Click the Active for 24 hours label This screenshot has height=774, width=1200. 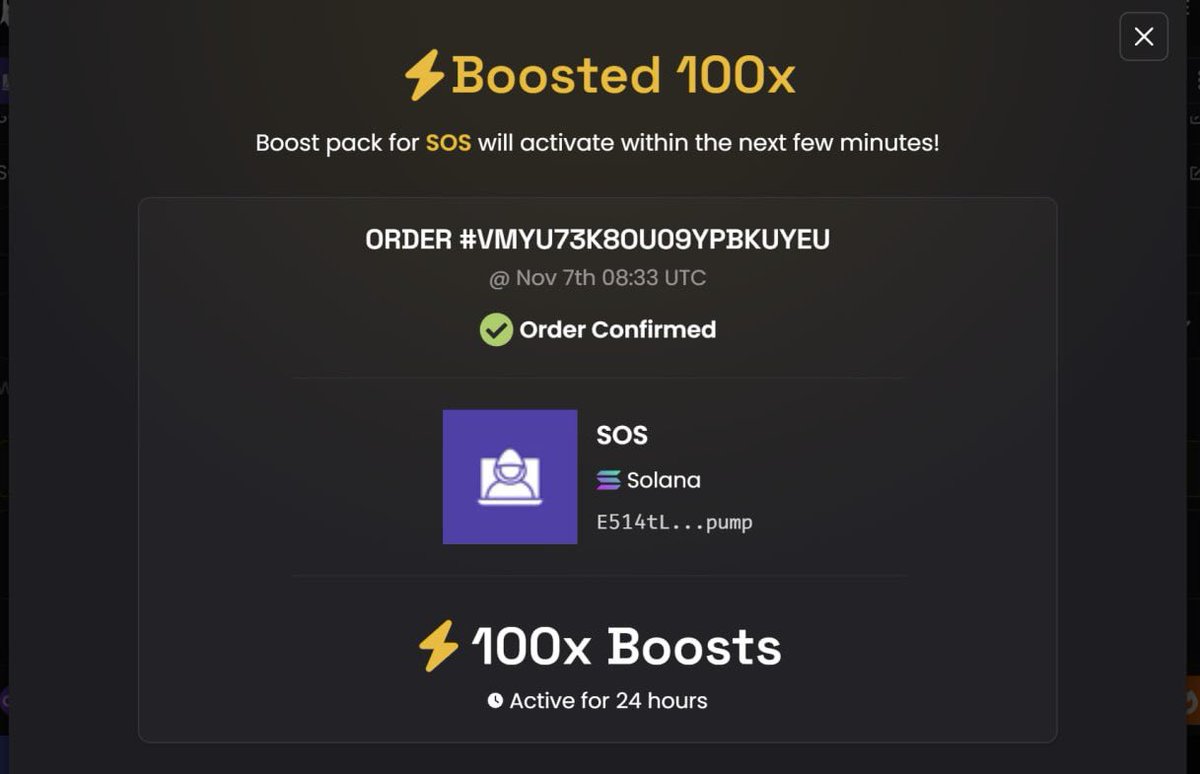[608, 701]
